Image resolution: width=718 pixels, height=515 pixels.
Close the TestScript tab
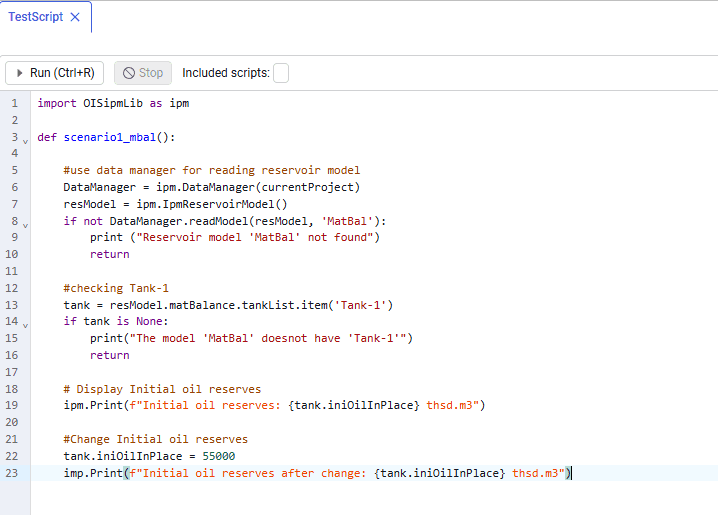coord(75,17)
